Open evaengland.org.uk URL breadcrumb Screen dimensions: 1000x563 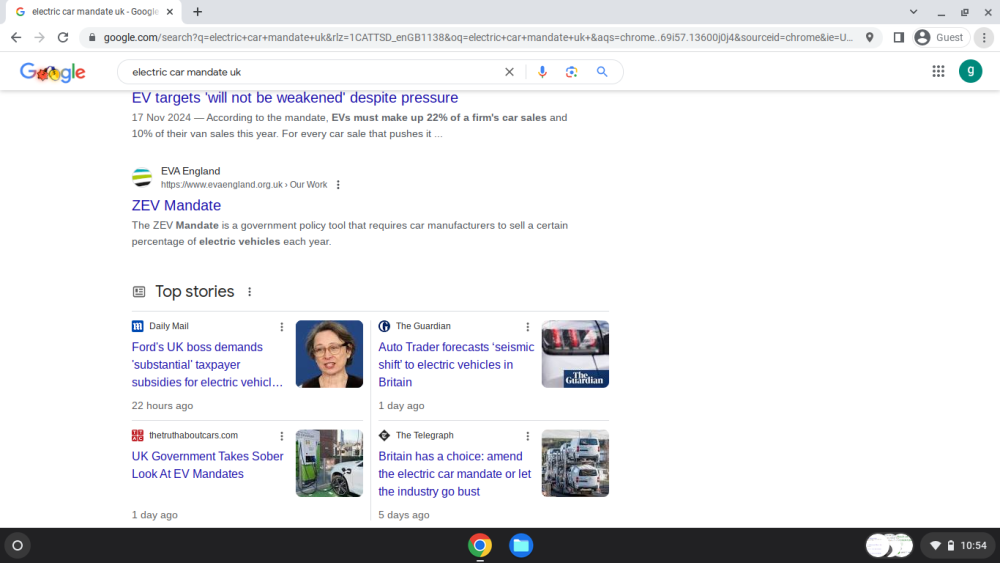pyautogui.click(x=244, y=185)
